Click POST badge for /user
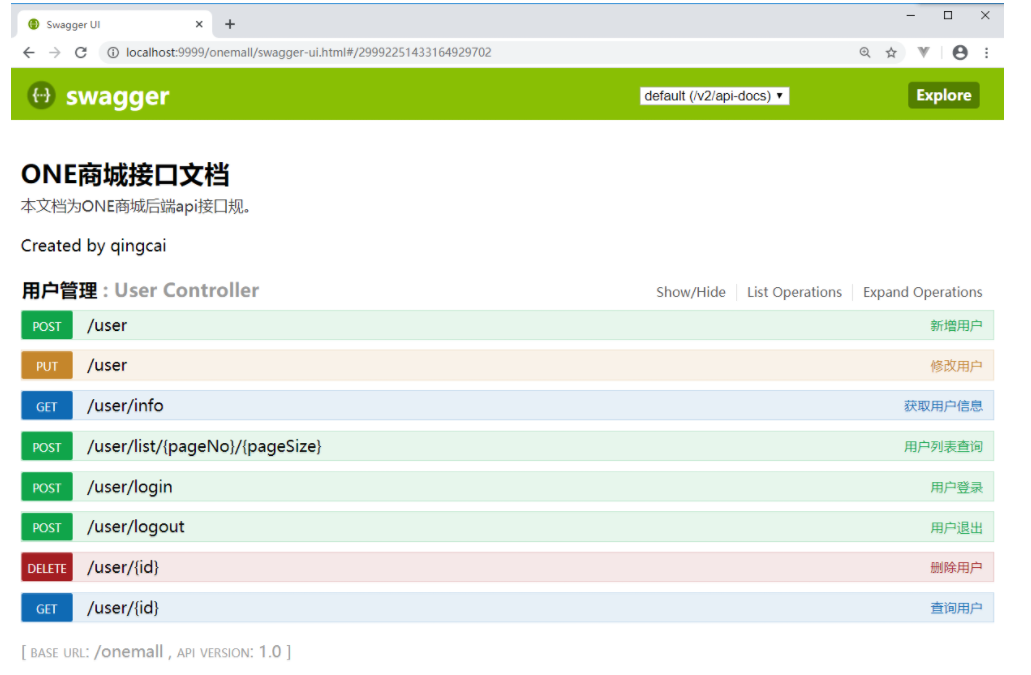The image size is (1031, 675). (x=47, y=326)
